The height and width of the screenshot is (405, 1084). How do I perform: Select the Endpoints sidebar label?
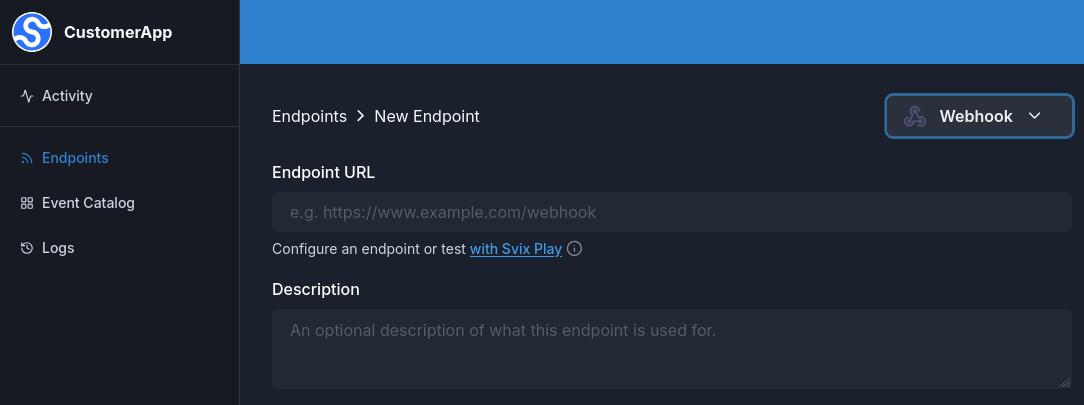point(75,158)
